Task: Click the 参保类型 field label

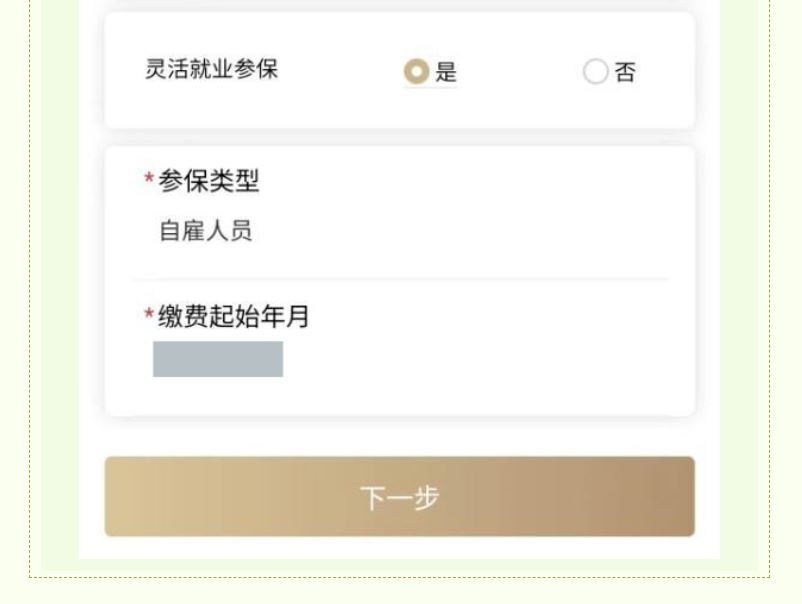Action: coord(208,182)
